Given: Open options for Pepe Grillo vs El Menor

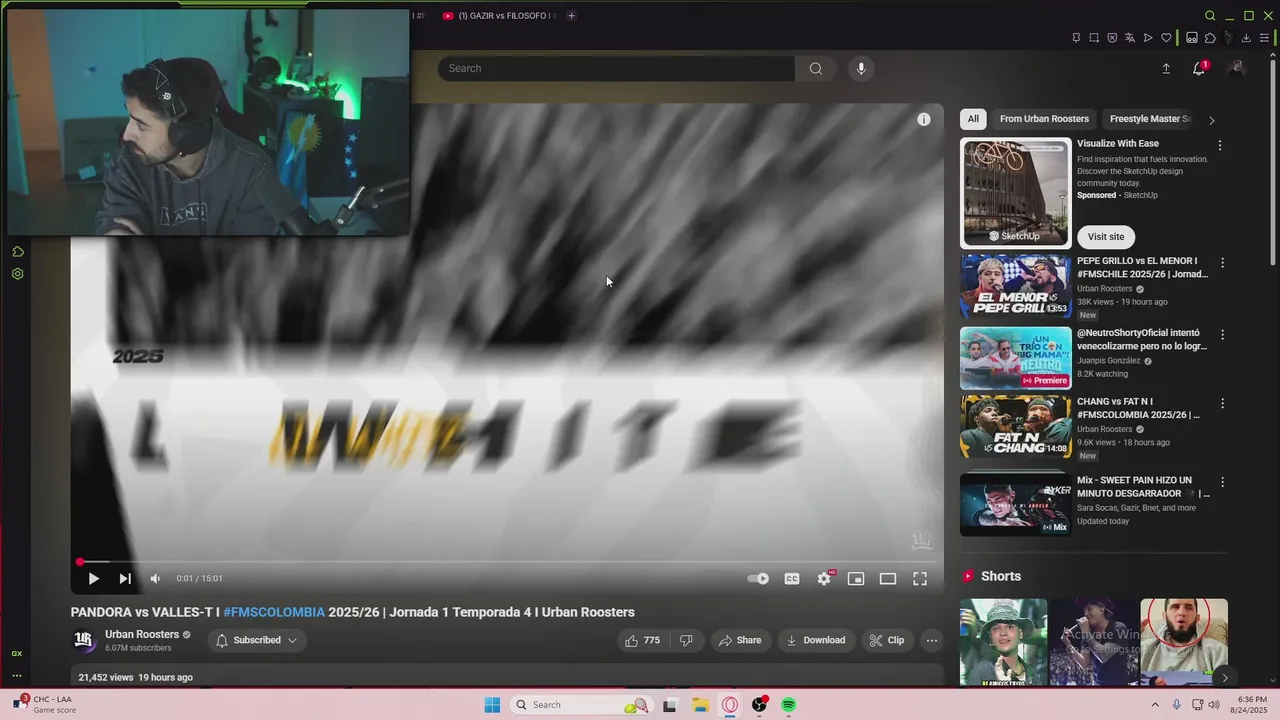Looking at the screenshot, I should pyautogui.click(x=1222, y=263).
